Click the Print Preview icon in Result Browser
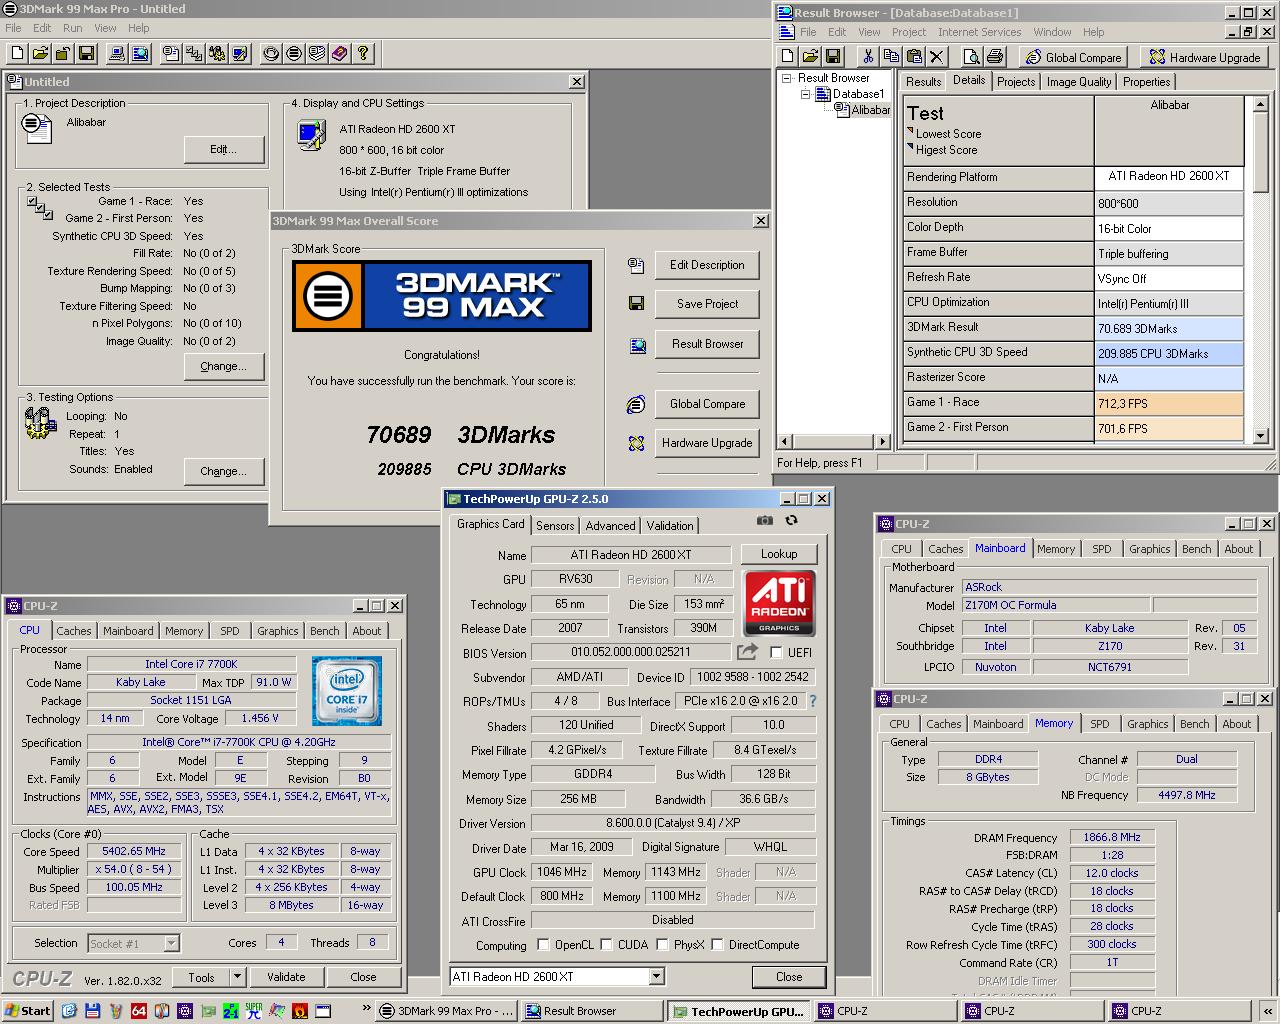1280x1024 pixels. 971,57
